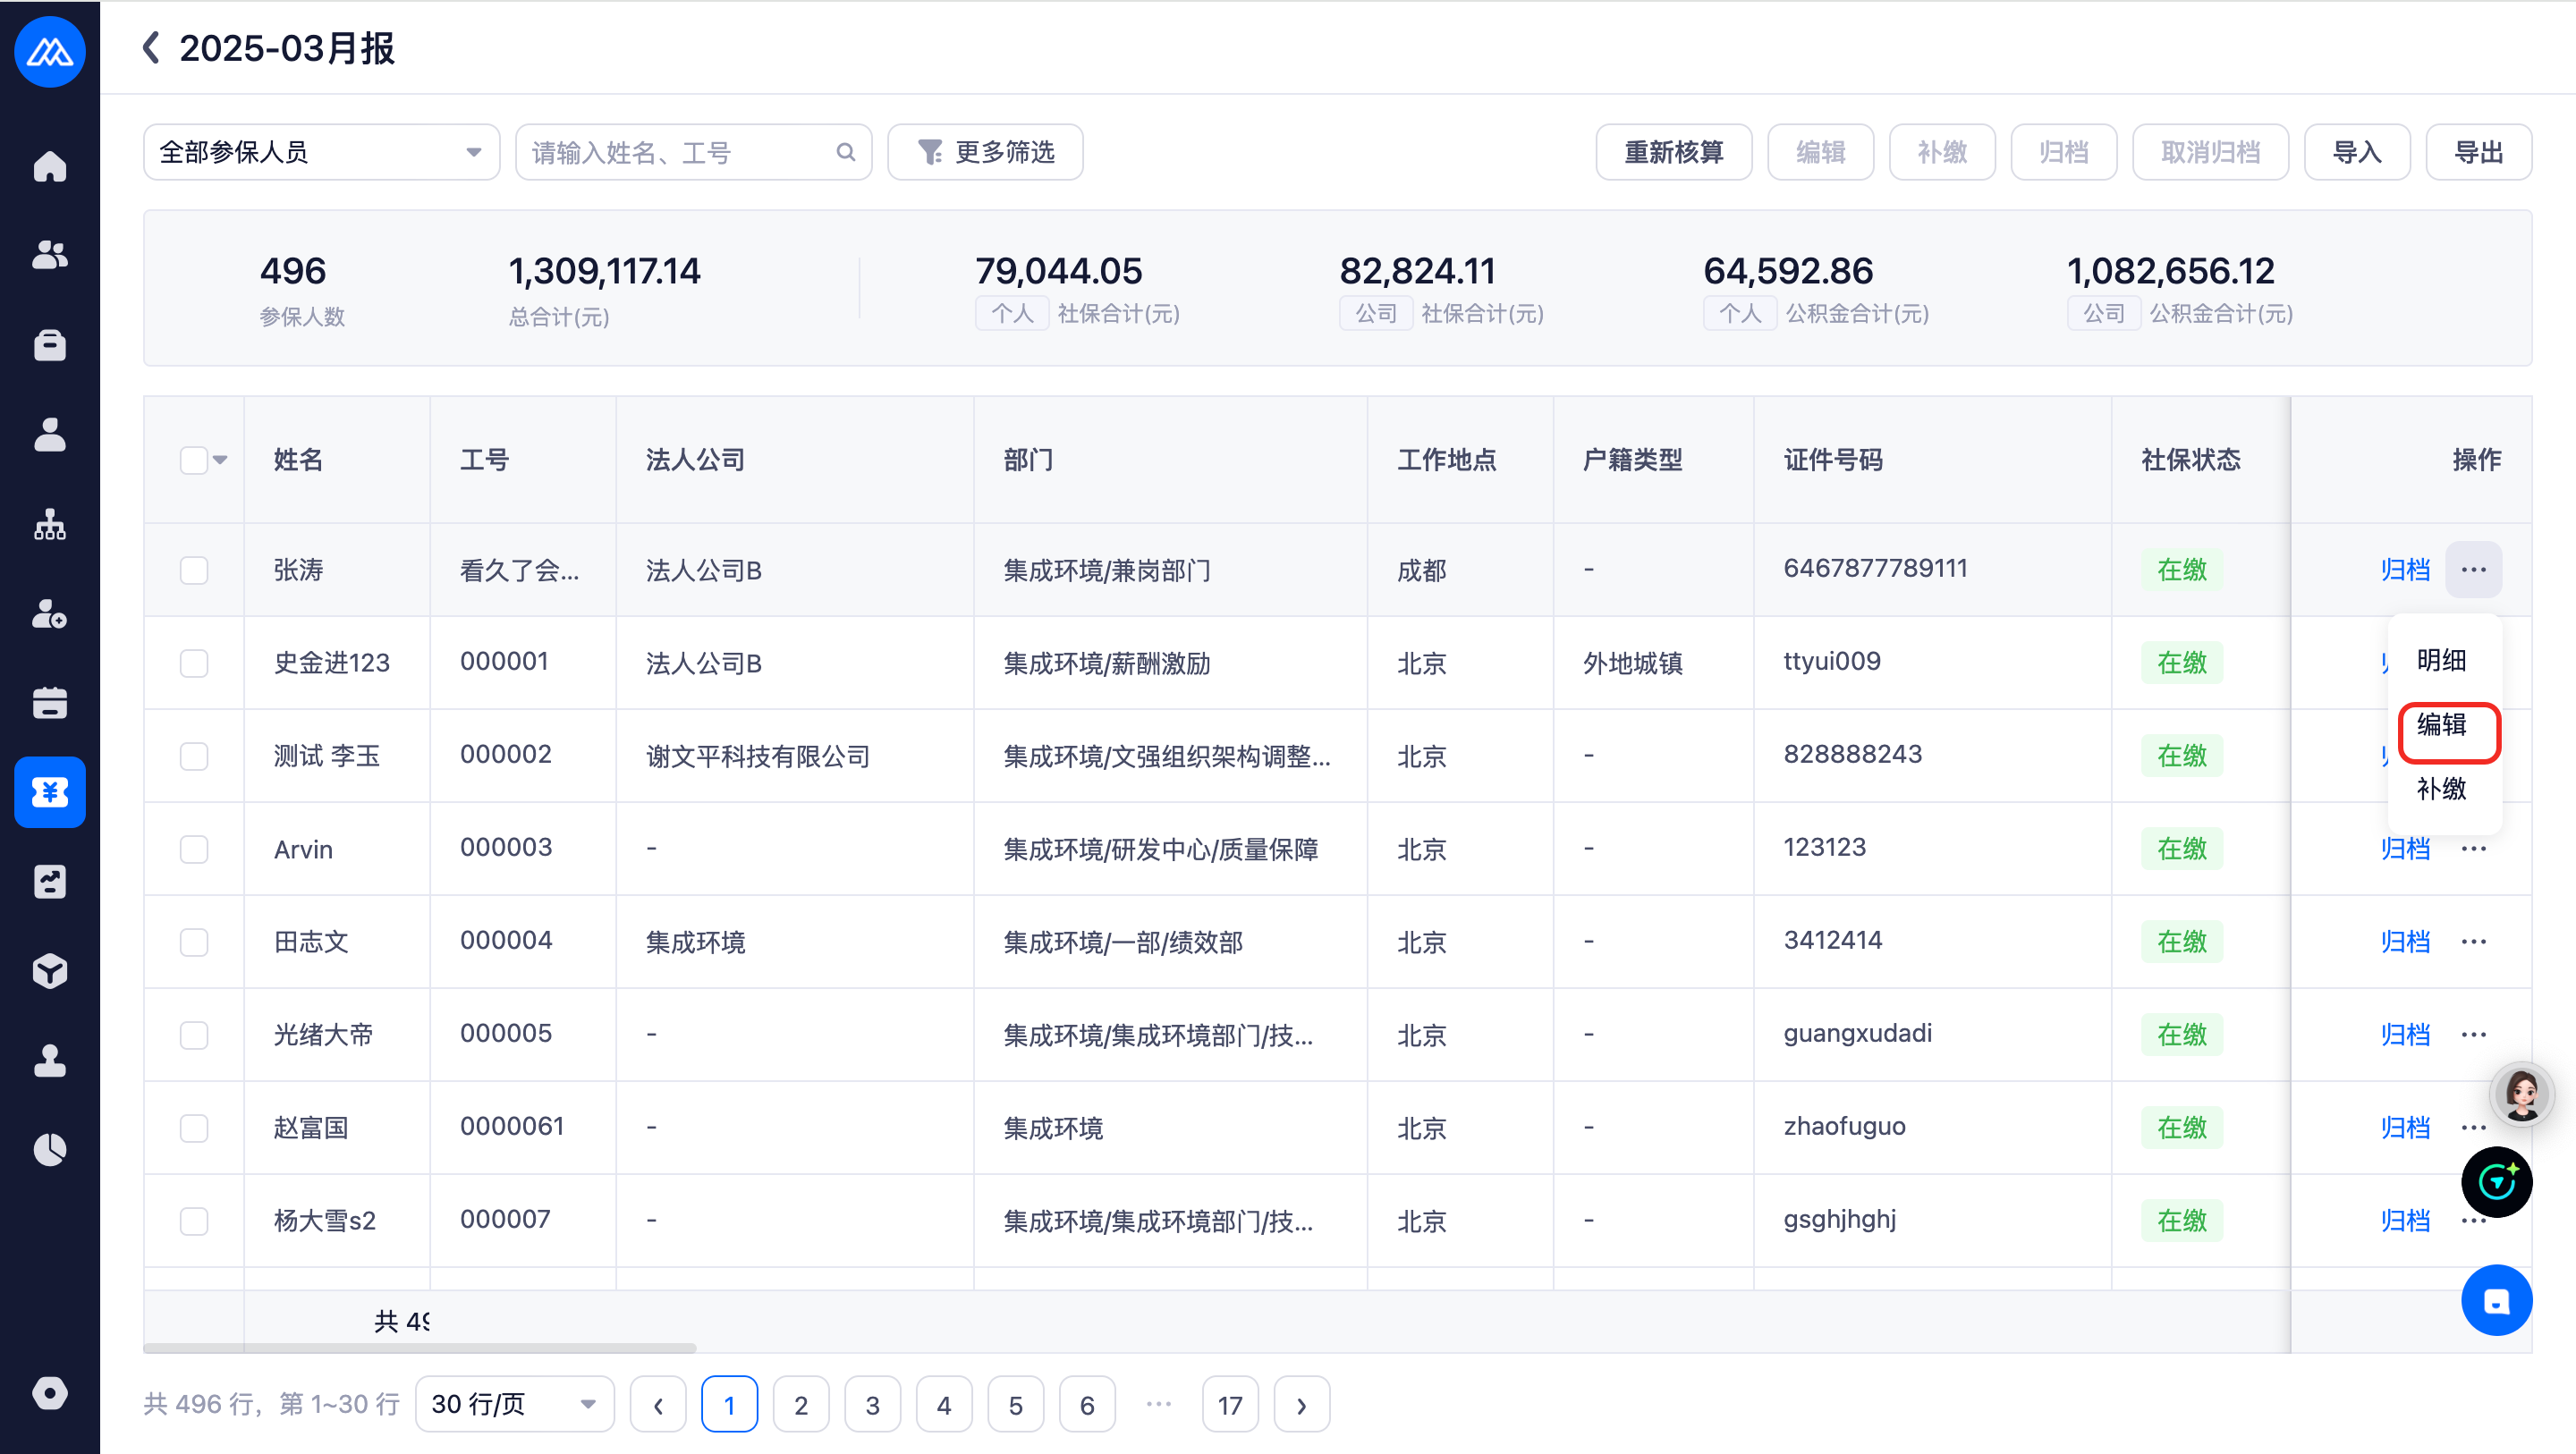Open the three-dot menu for 田志文 row
This screenshot has height=1454, width=2576.
(2473, 941)
